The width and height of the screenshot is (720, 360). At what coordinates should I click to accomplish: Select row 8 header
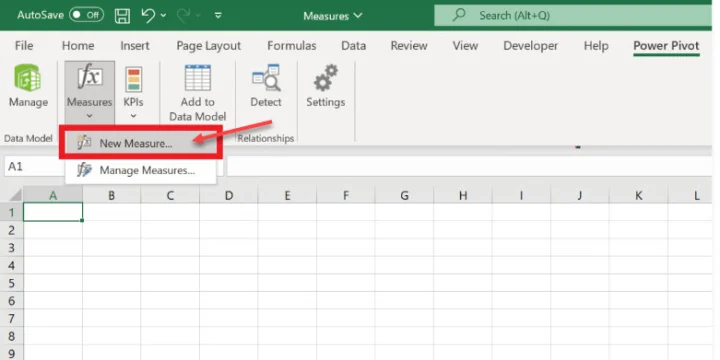11,336
